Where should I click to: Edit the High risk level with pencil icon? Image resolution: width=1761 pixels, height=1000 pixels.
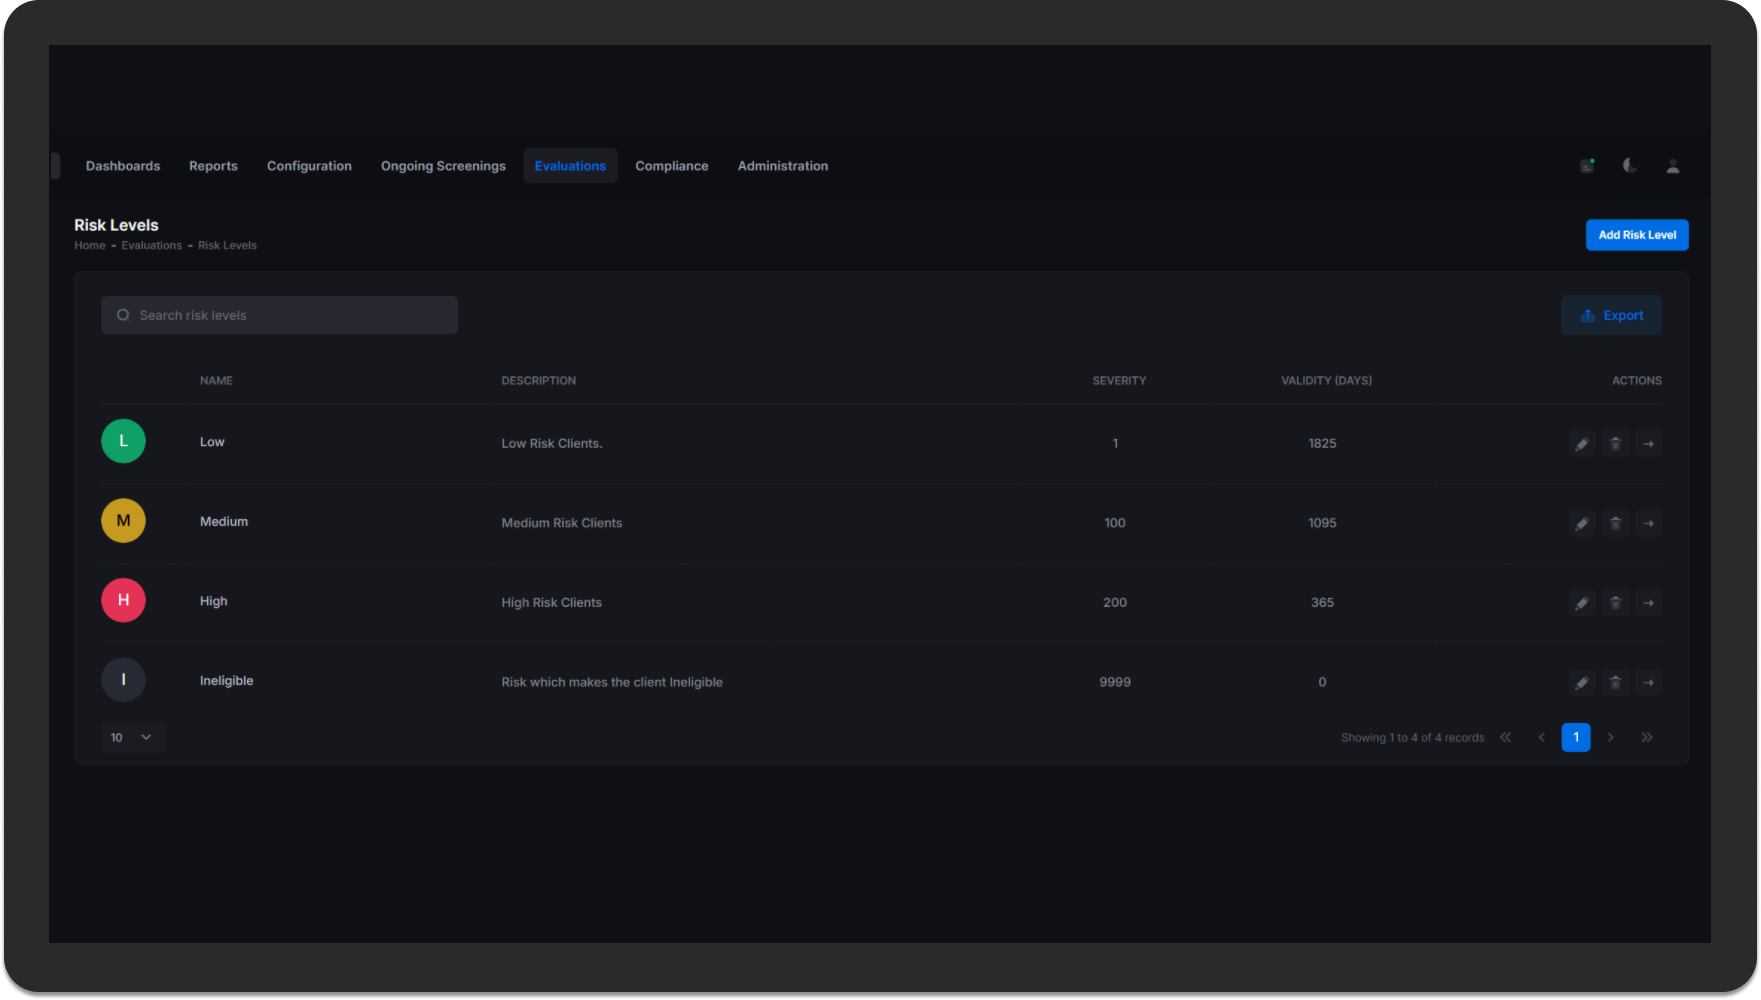(1581, 603)
